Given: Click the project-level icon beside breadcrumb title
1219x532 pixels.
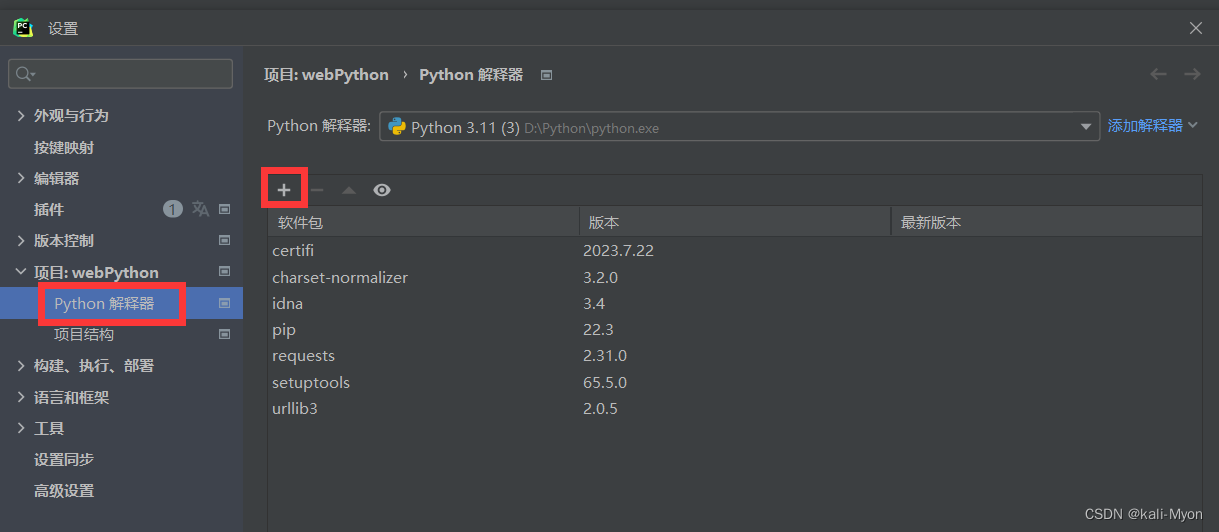Looking at the screenshot, I should click(x=546, y=75).
